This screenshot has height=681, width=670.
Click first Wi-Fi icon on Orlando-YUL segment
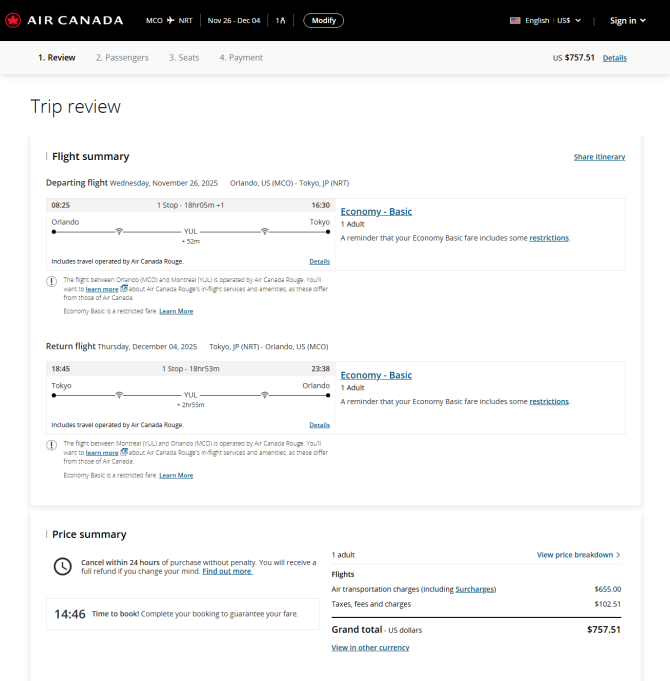(x=119, y=231)
